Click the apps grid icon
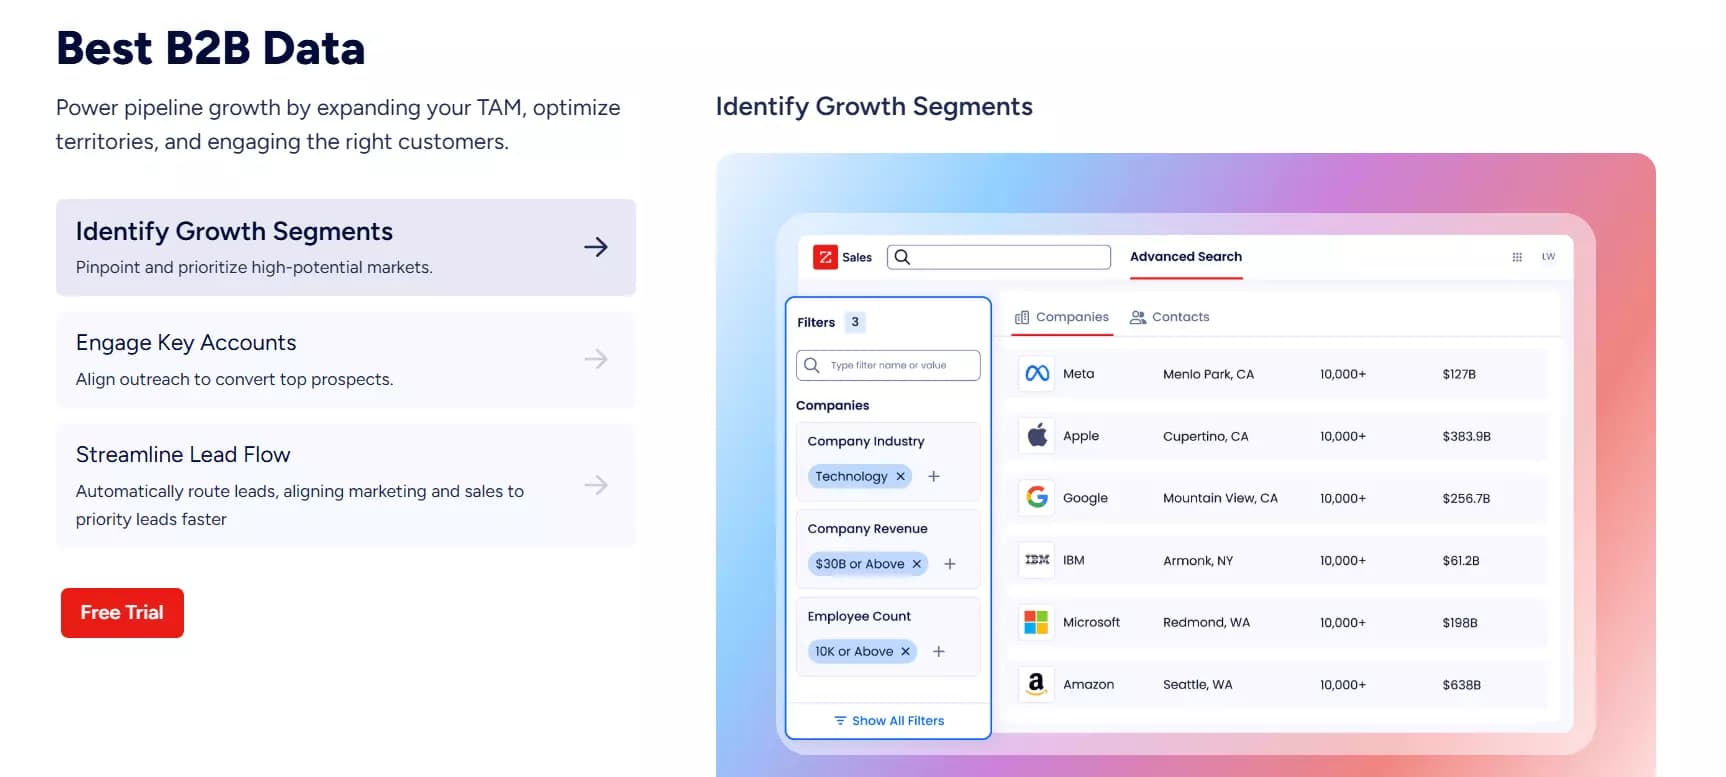Image resolution: width=1726 pixels, height=777 pixels. 1517,257
